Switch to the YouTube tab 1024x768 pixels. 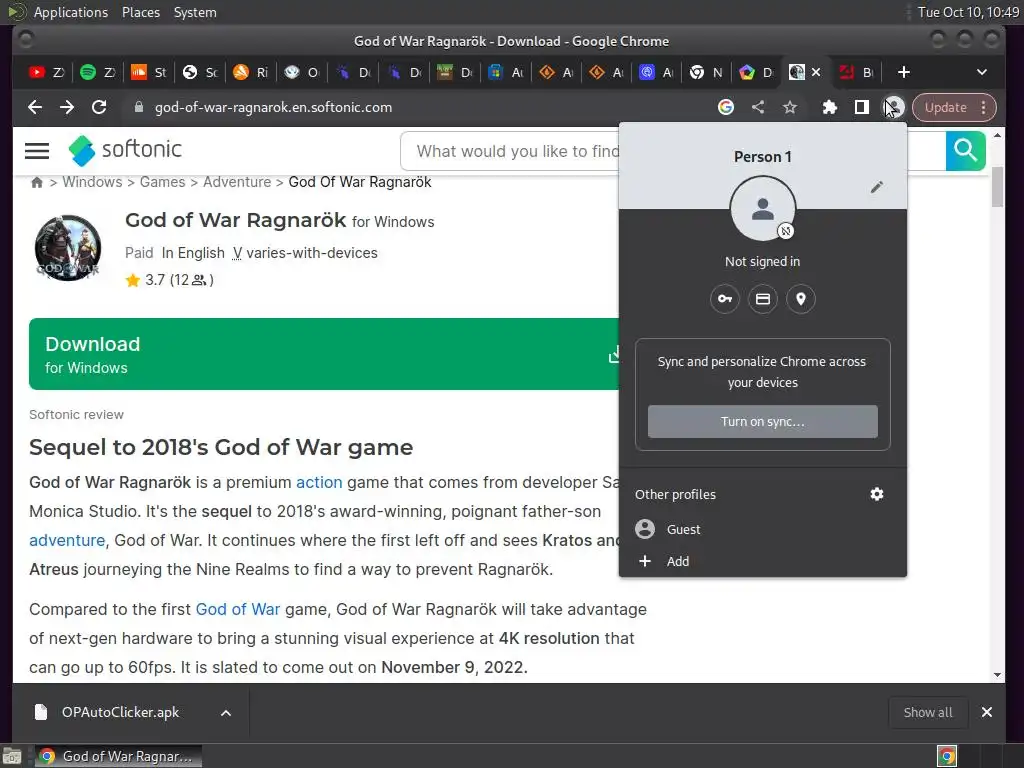pos(46,72)
